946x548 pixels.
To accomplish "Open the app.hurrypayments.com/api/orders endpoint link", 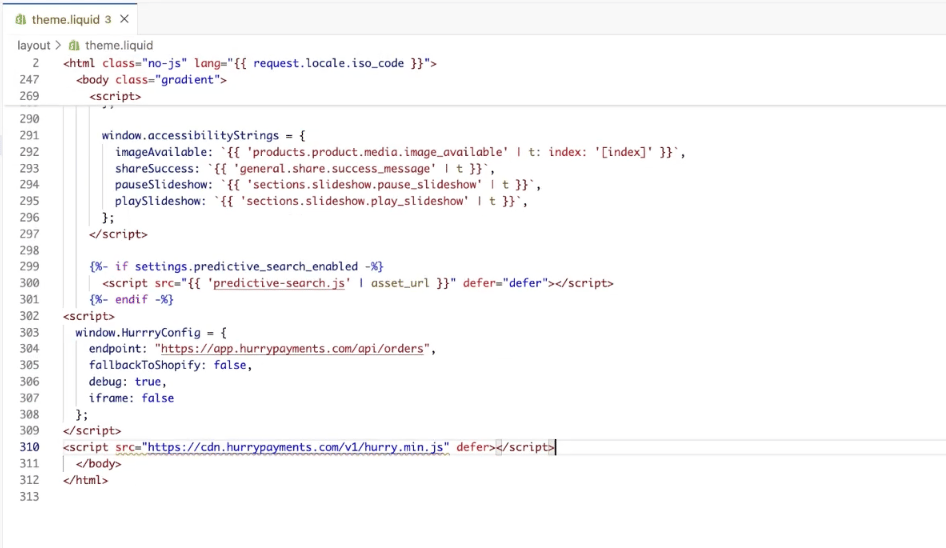I will [x=292, y=349].
